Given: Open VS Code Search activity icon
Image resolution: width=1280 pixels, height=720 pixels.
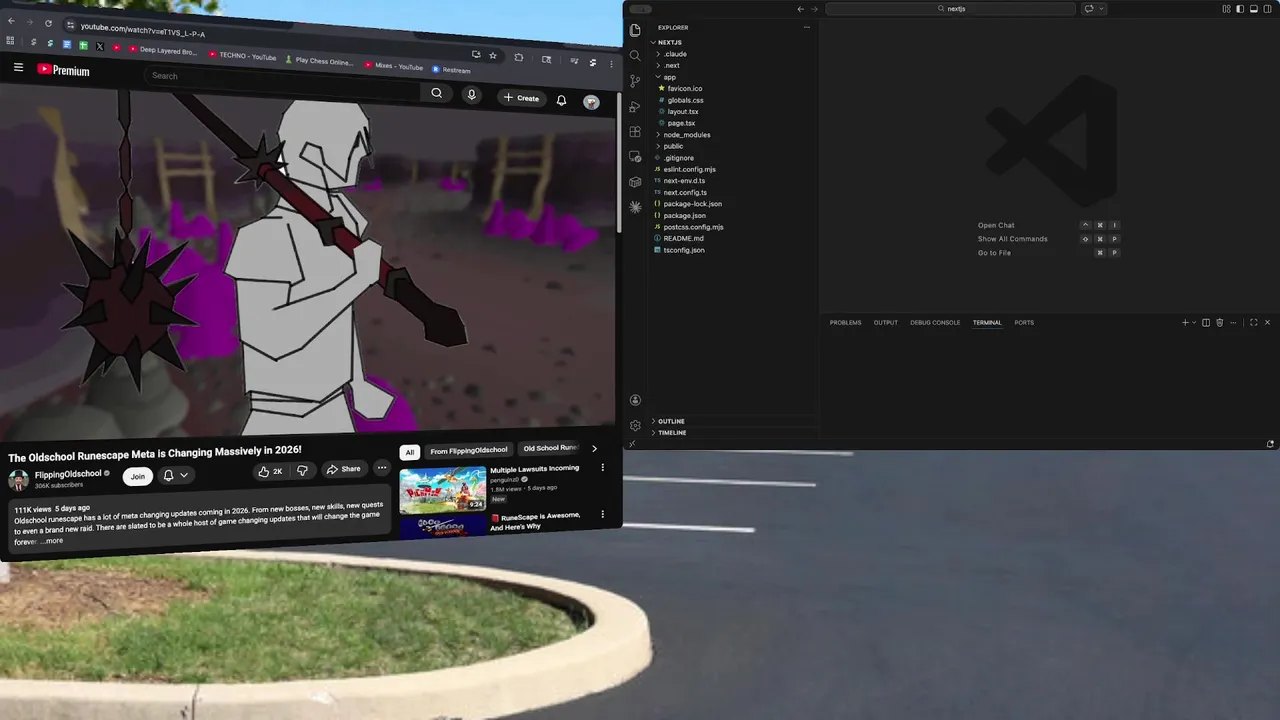Looking at the screenshot, I should 635,55.
